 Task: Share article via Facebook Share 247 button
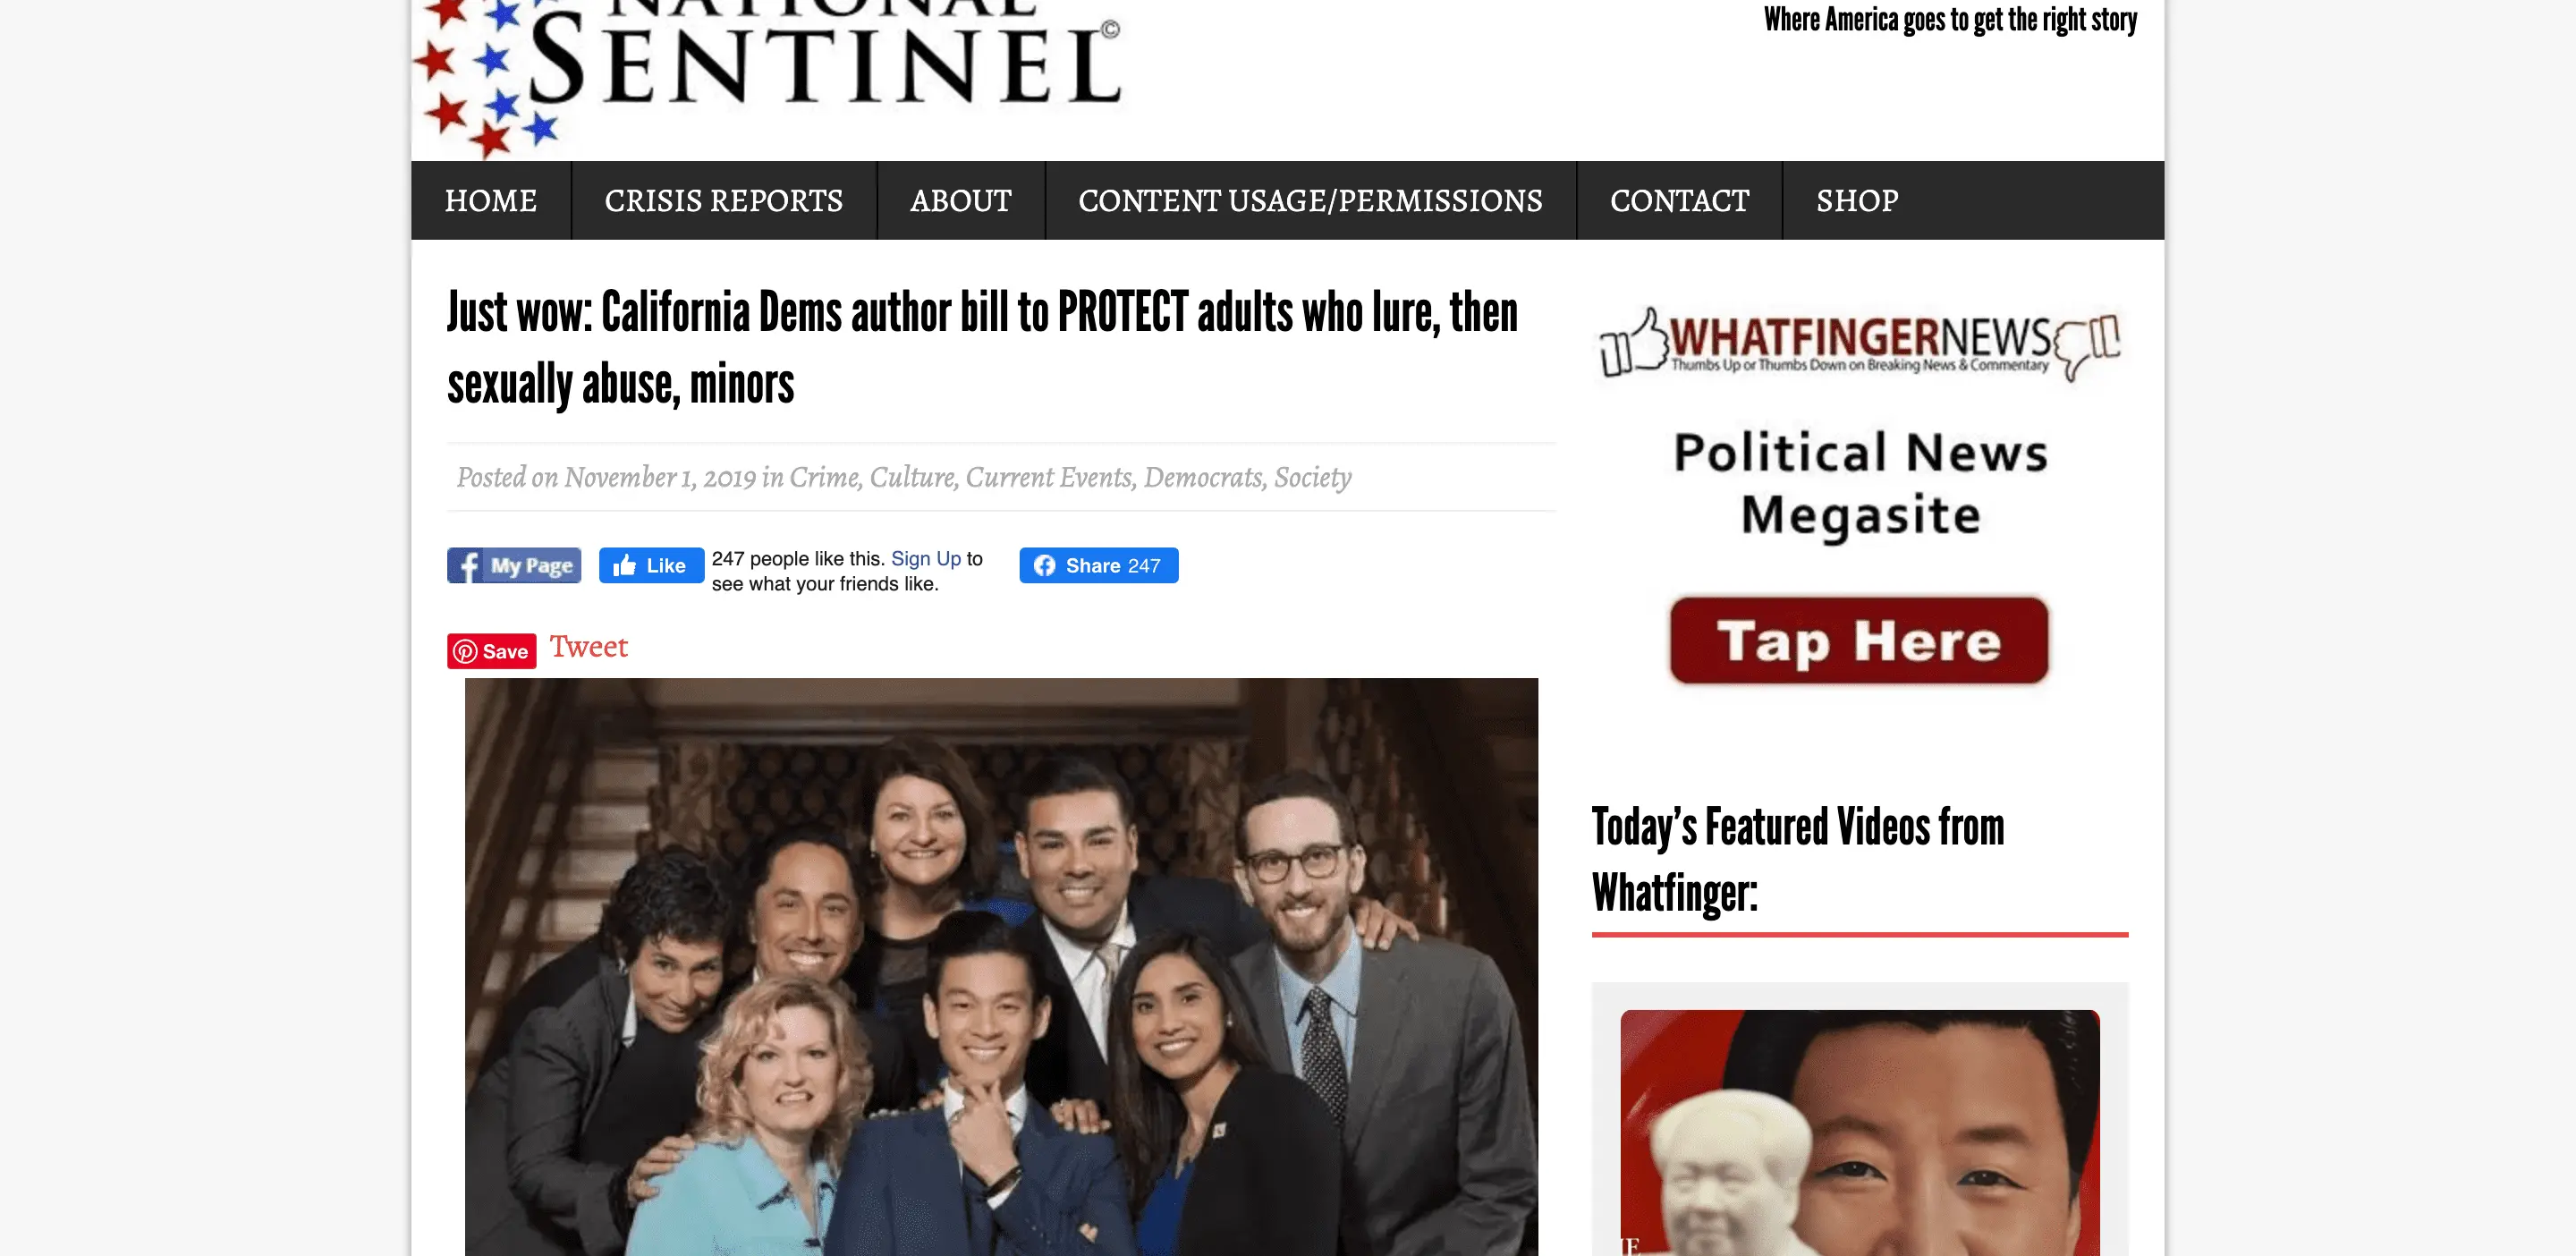1098,565
